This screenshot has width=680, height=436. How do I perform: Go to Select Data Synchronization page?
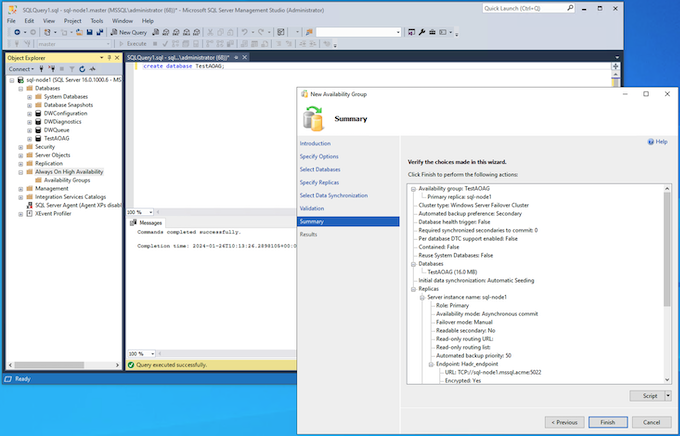click(333, 196)
